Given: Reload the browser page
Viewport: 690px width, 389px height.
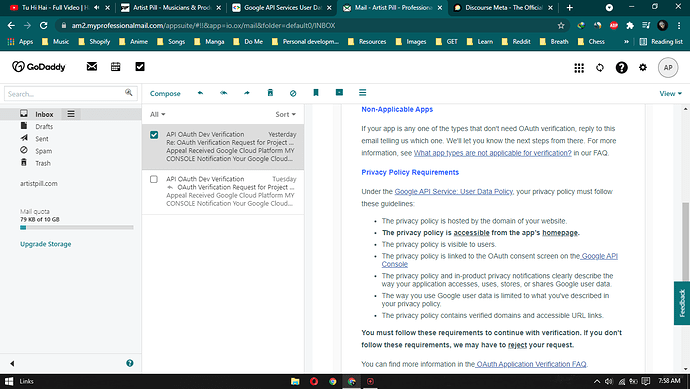Looking at the screenshot, I should coord(44,26).
